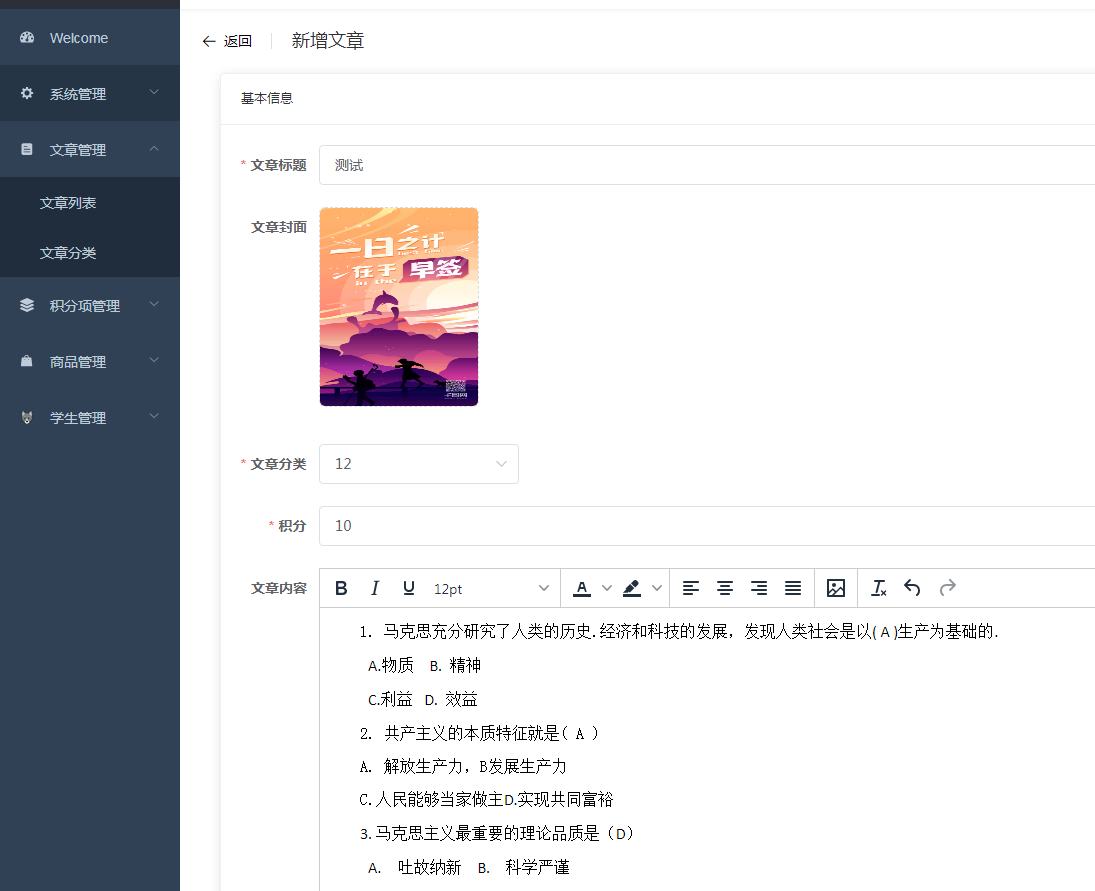This screenshot has width=1095, height=891.
Task: Click the 文章标题 input field
Action: click(707, 165)
